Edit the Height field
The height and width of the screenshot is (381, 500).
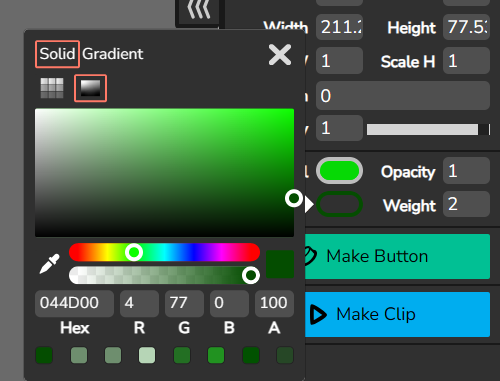coord(466,27)
